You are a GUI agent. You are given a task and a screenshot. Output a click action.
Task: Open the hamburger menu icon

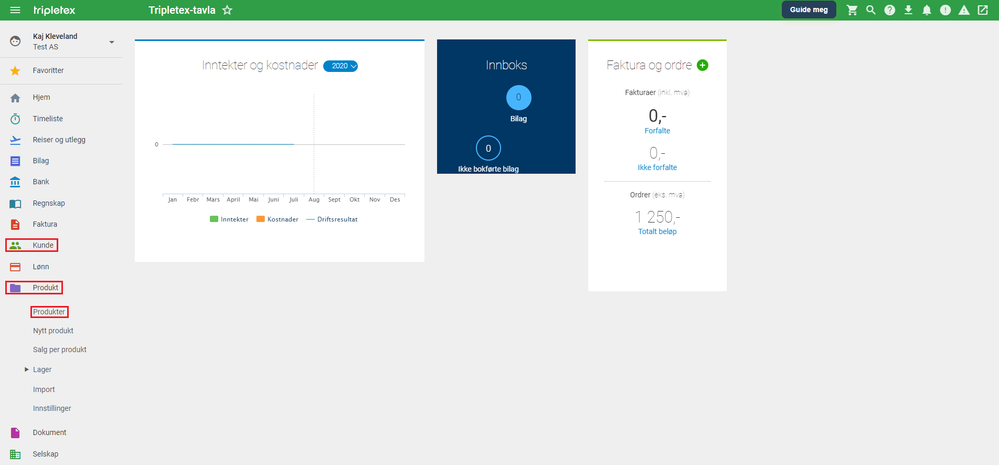pos(15,10)
